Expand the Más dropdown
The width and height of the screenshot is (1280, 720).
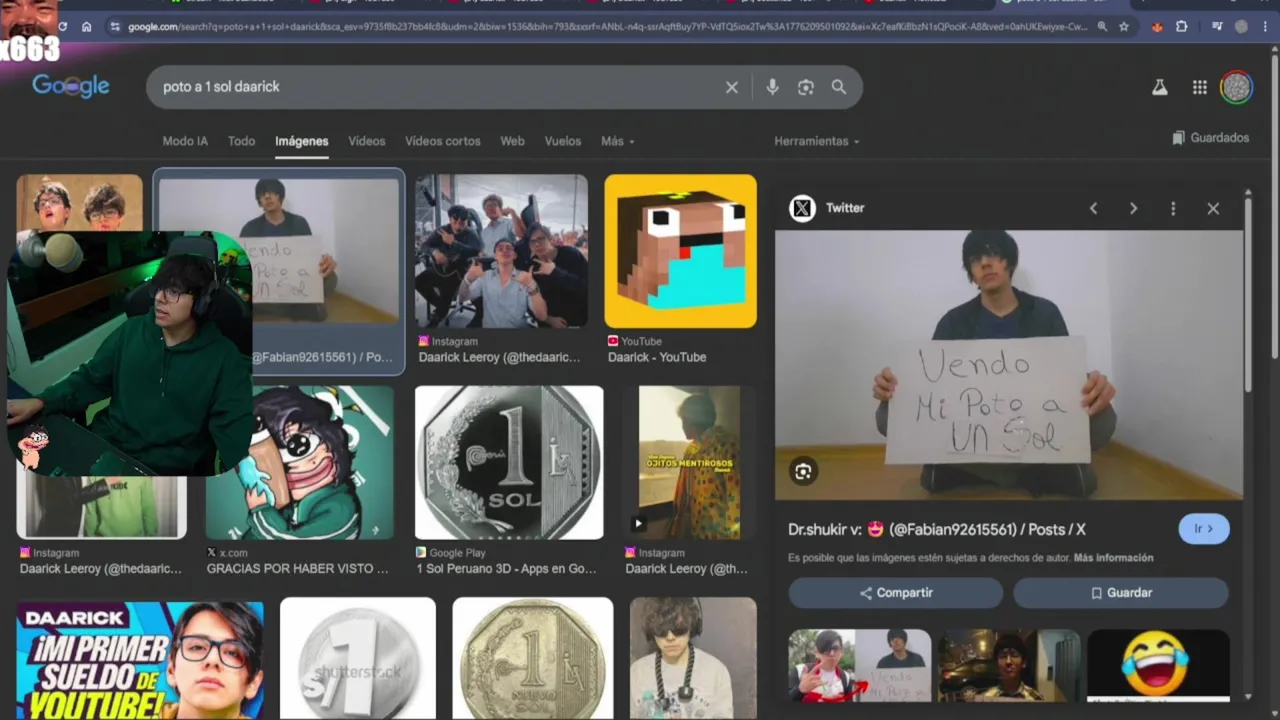pos(618,141)
